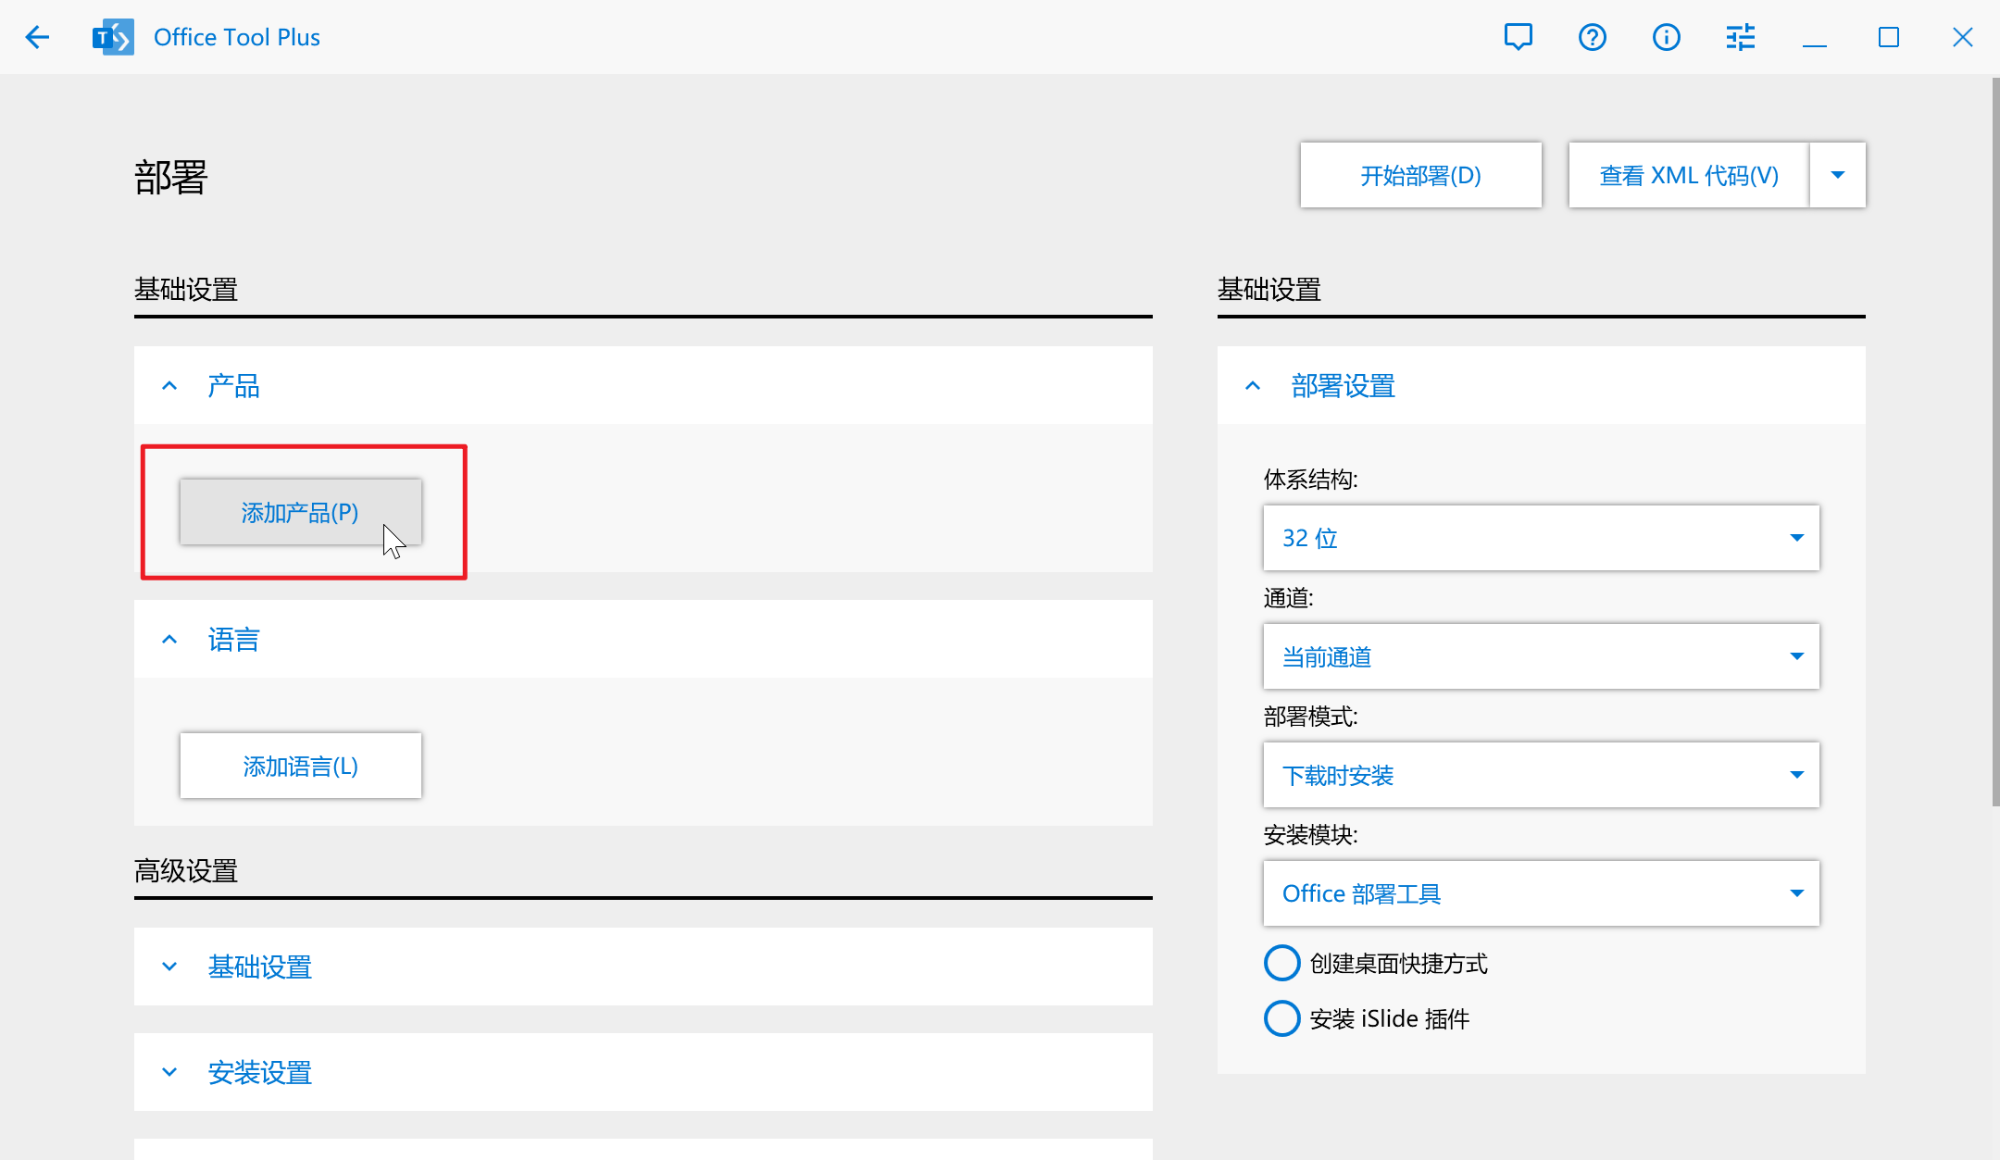
Task: Click the 添加语言(L) button
Action: tap(300, 766)
